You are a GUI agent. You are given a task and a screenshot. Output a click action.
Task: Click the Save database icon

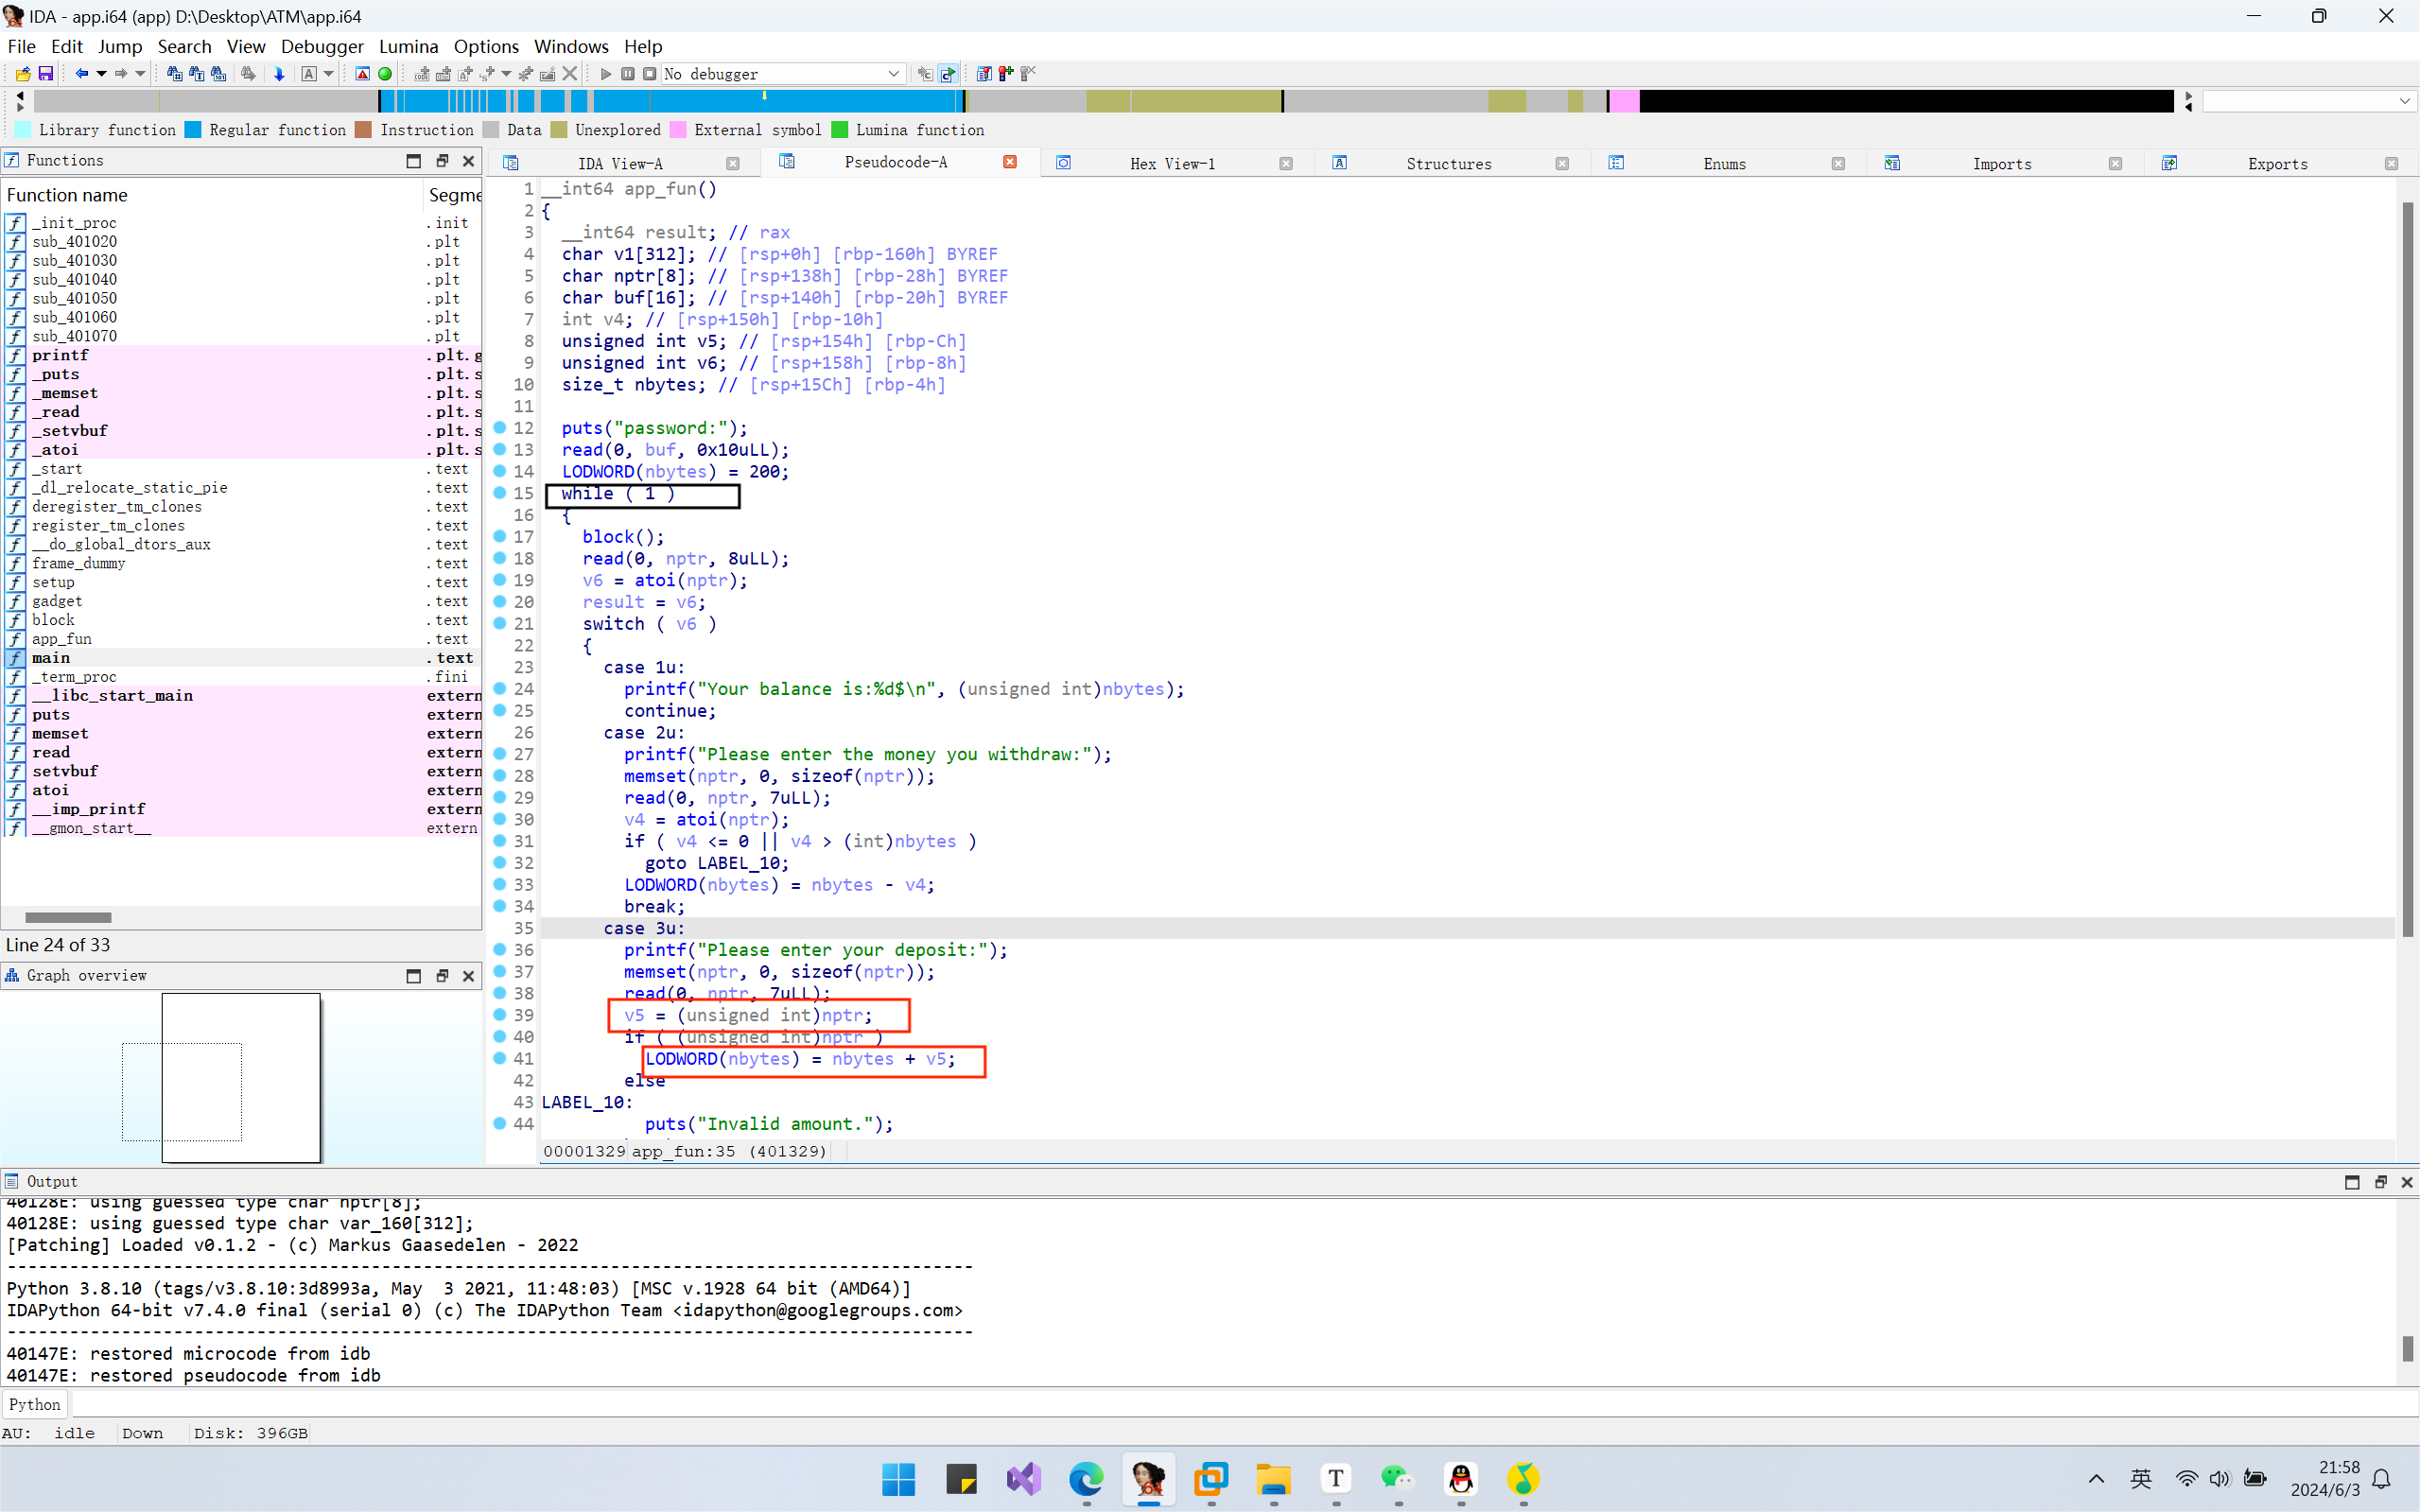46,74
